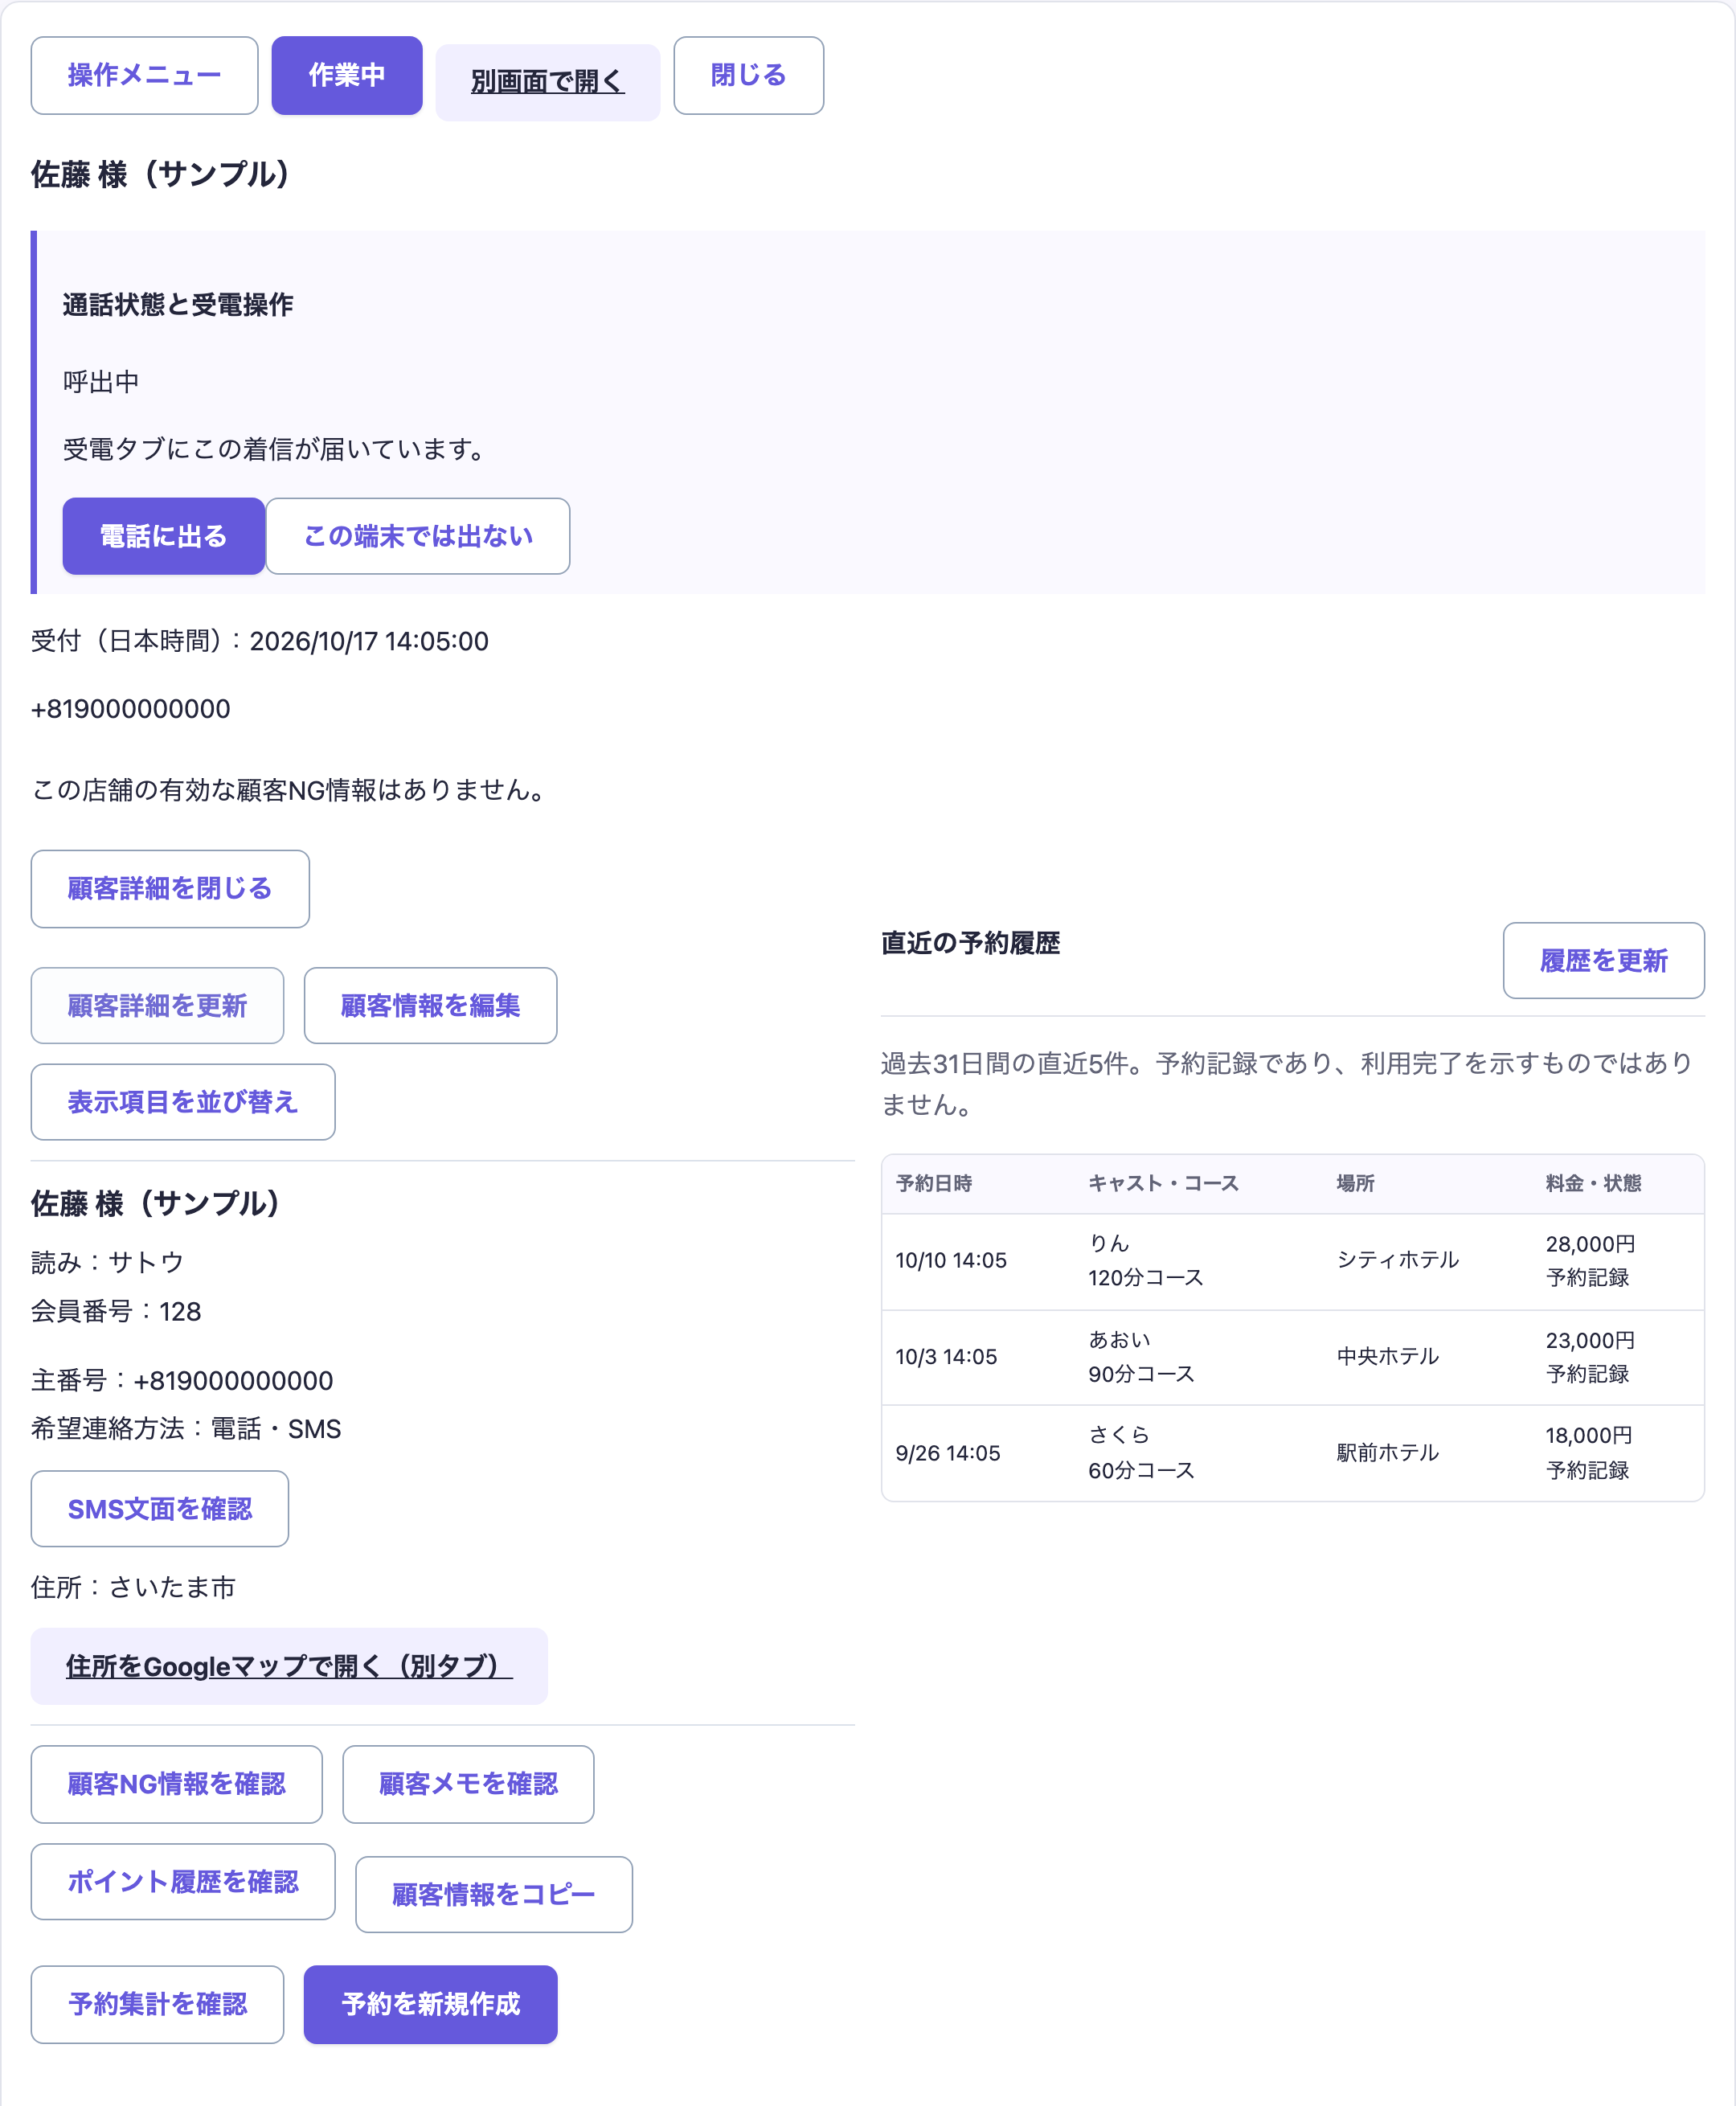Click 表示項目を並び替え button

[183, 1102]
